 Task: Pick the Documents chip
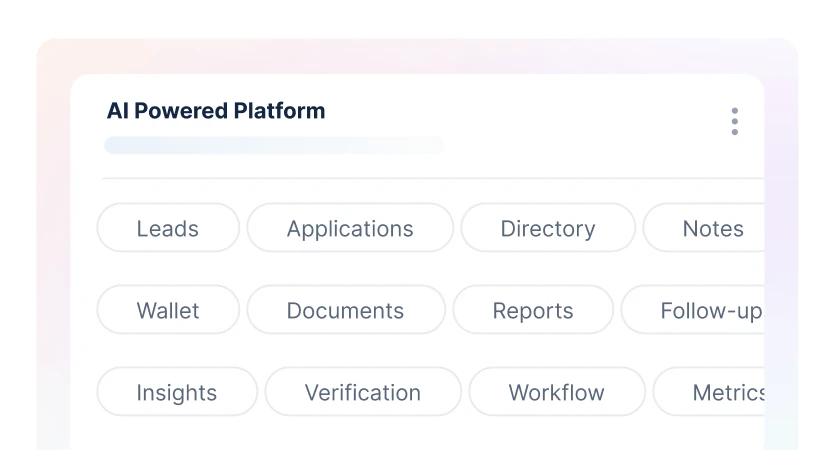pos(345,310)
